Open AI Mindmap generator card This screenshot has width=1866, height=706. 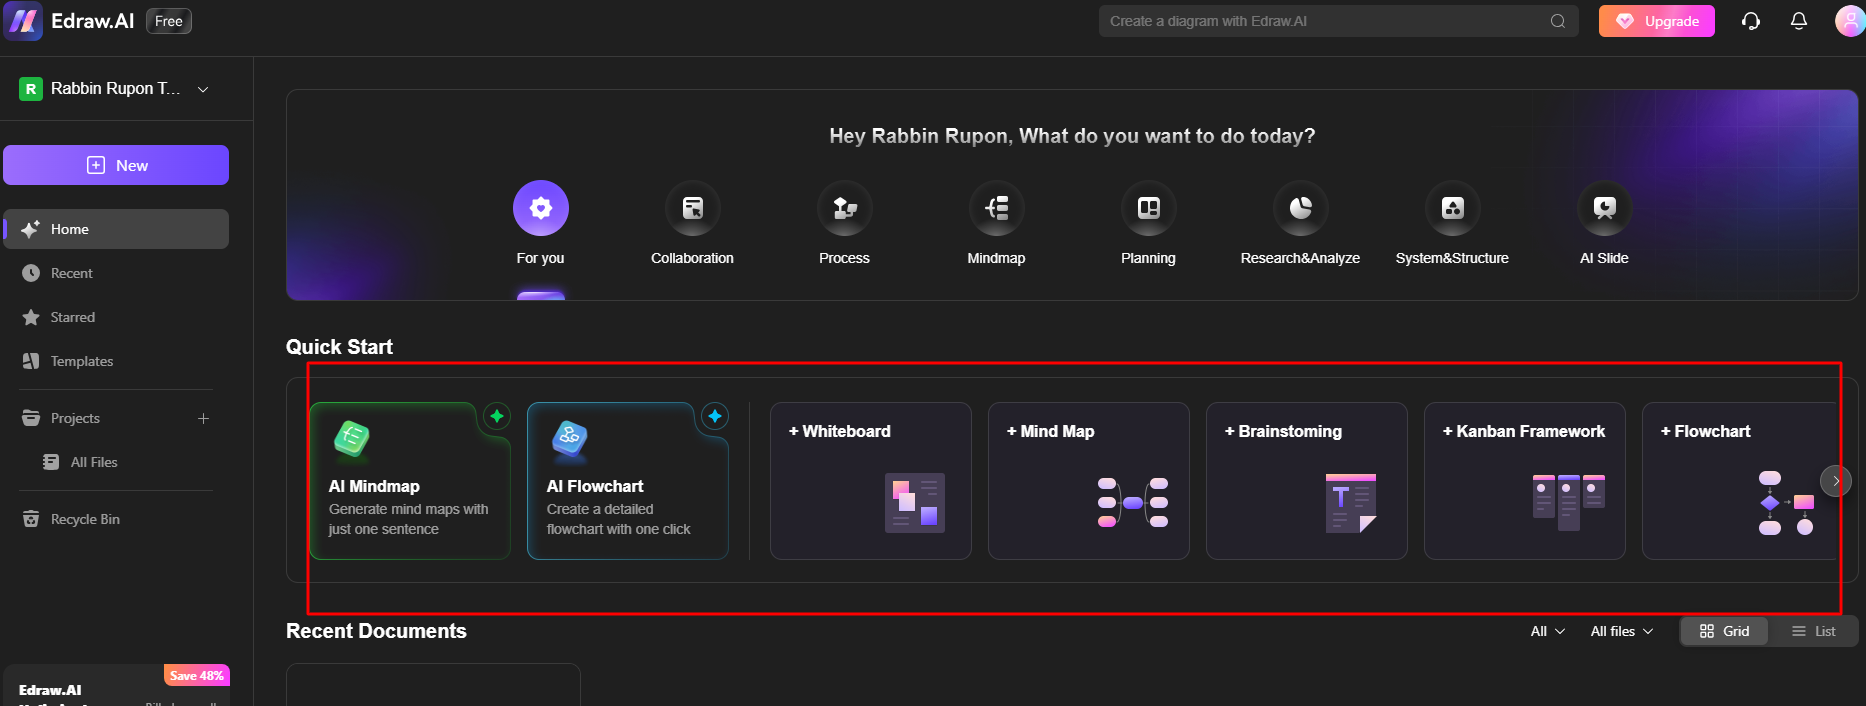tap(410, 481)
